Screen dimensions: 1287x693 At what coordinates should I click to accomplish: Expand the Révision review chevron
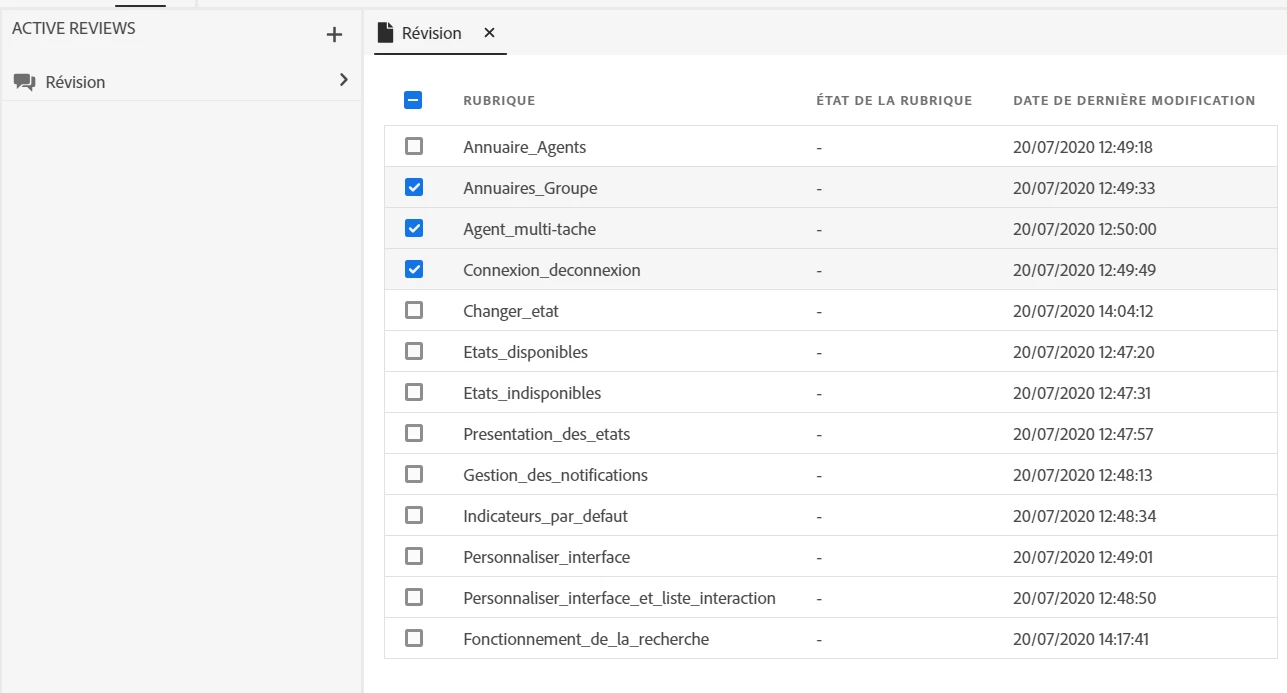coord(343,80)
